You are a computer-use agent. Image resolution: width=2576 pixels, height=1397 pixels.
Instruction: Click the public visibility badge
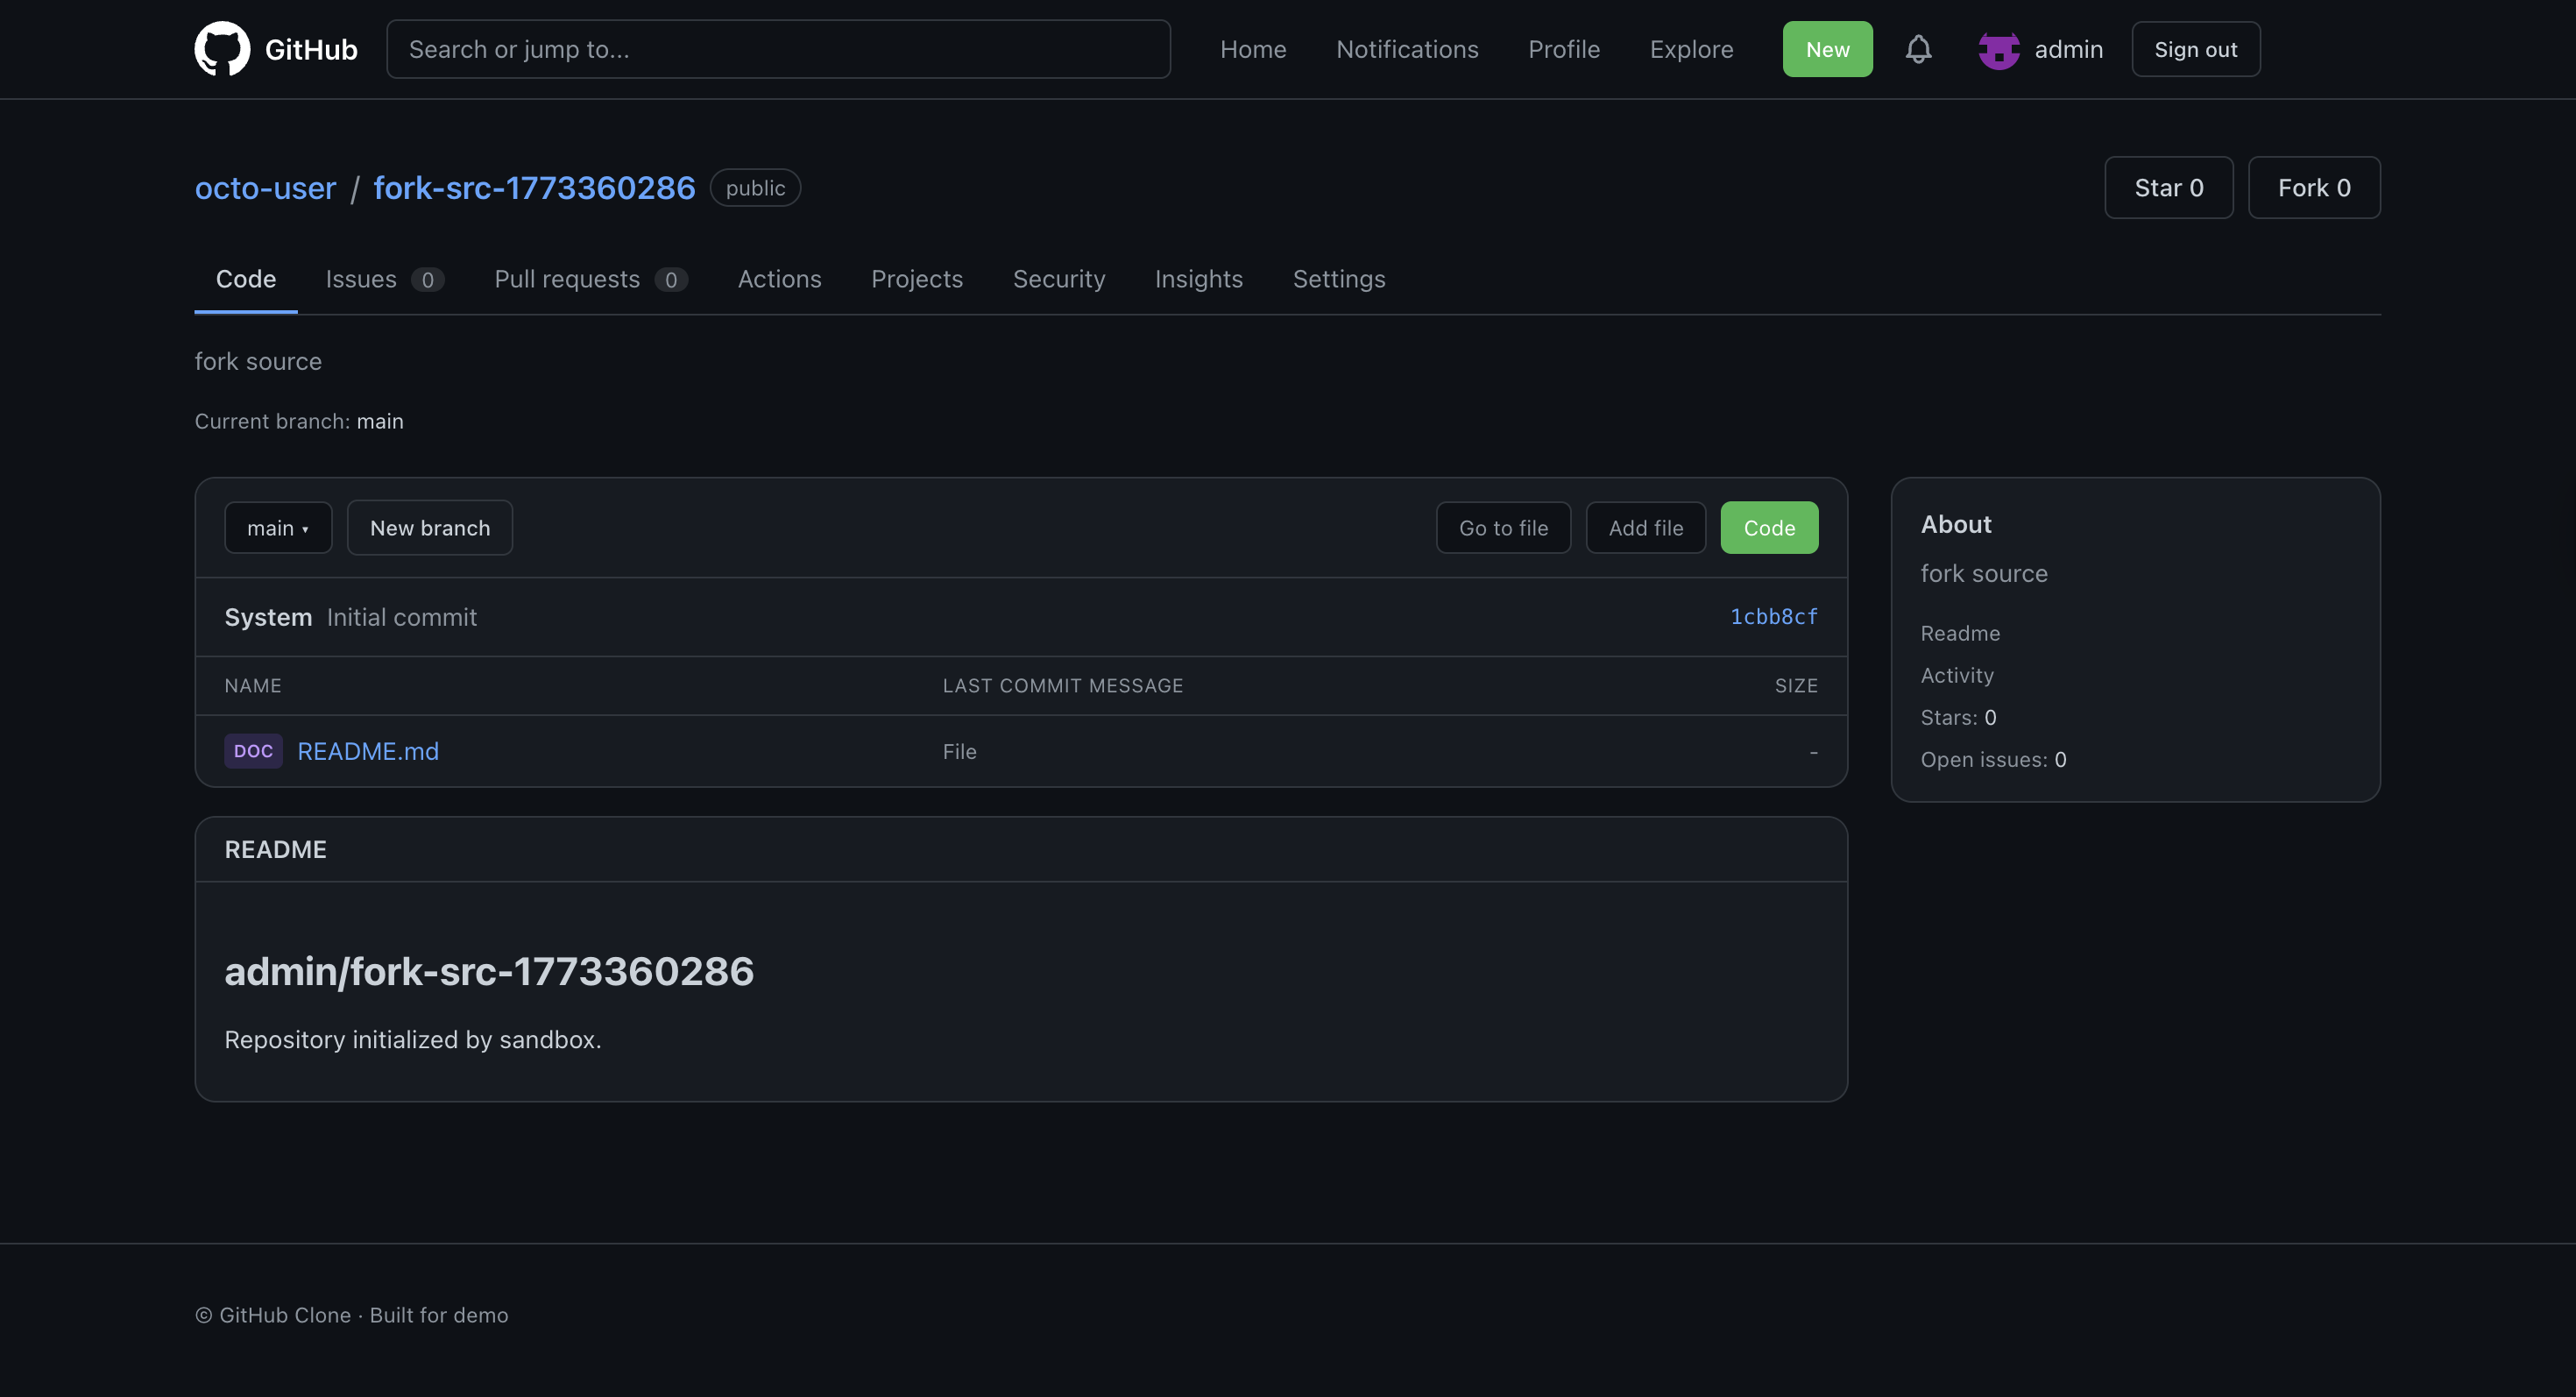[755, 188]
